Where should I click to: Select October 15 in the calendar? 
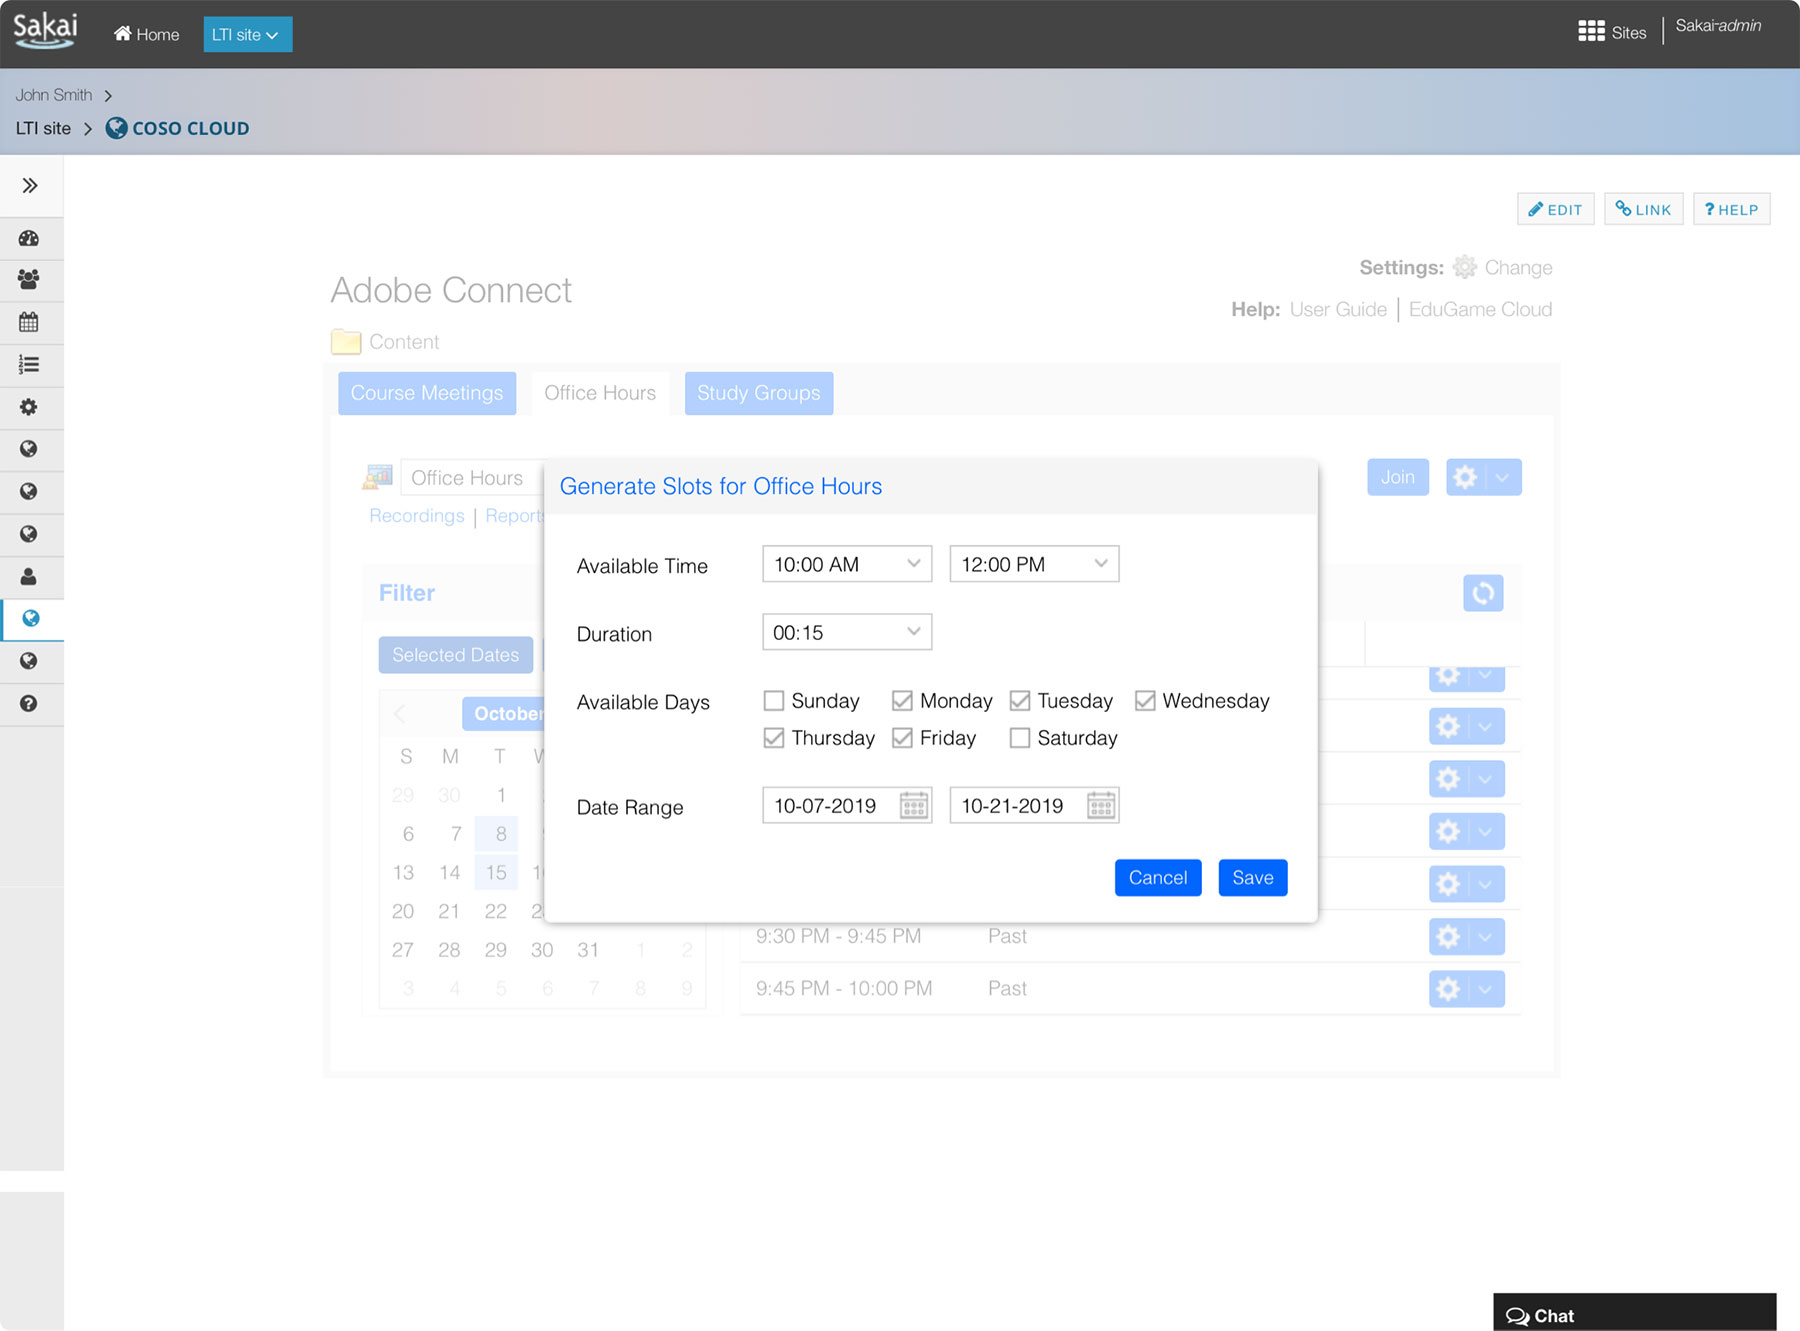click(x=496, y=872)
